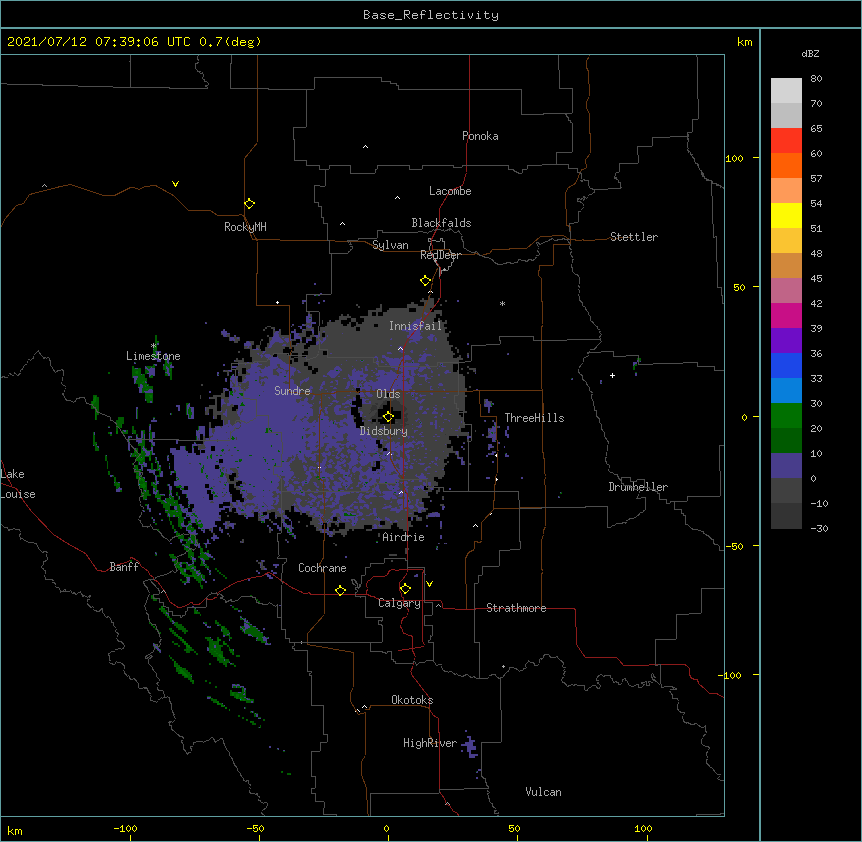Click the white caret marker just east of Calgary
This screenshot has height=842, width=862.
(x=438, y=605)
